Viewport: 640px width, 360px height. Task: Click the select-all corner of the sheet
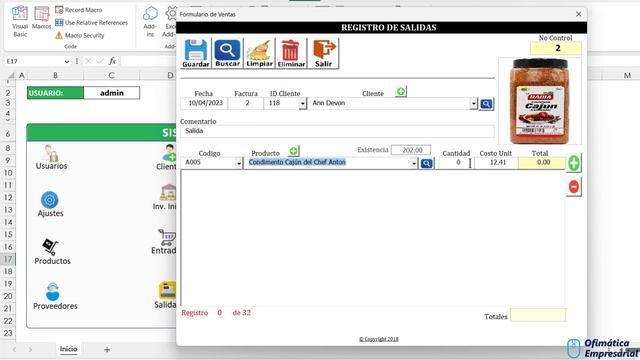pyautogui.click(x=11, y=76)
